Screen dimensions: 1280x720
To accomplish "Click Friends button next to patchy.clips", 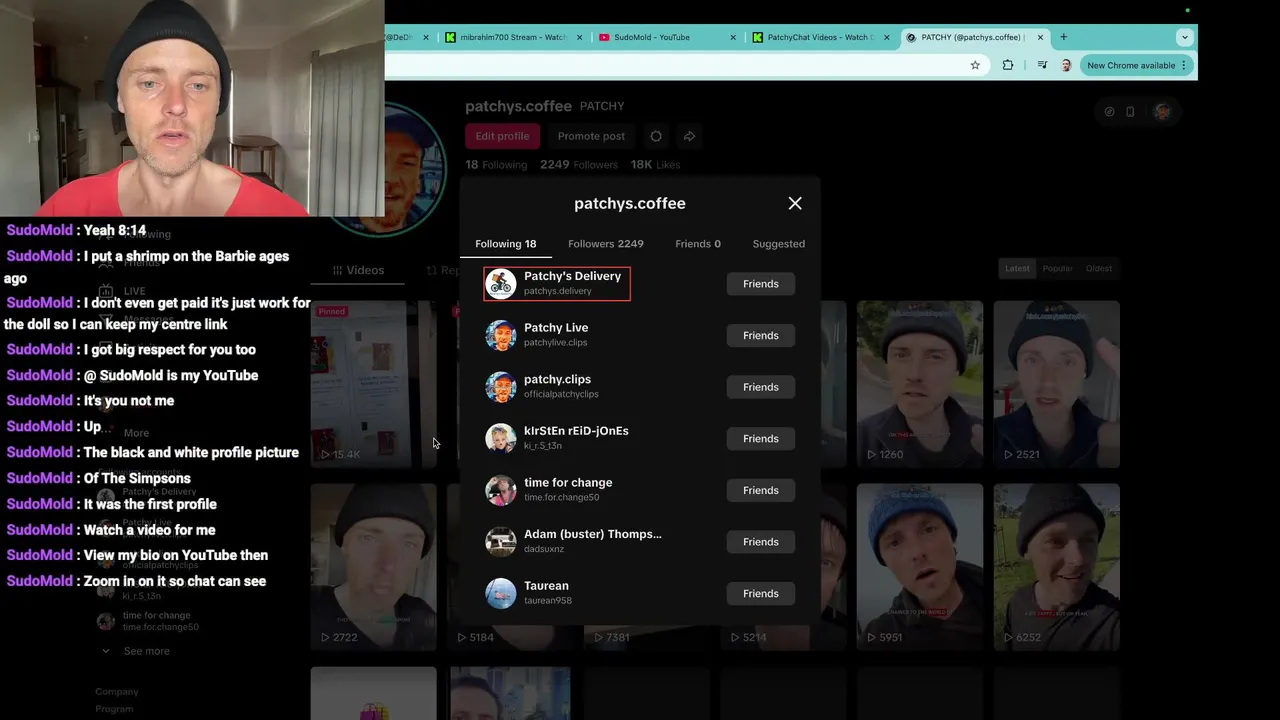I will (761, 387).
